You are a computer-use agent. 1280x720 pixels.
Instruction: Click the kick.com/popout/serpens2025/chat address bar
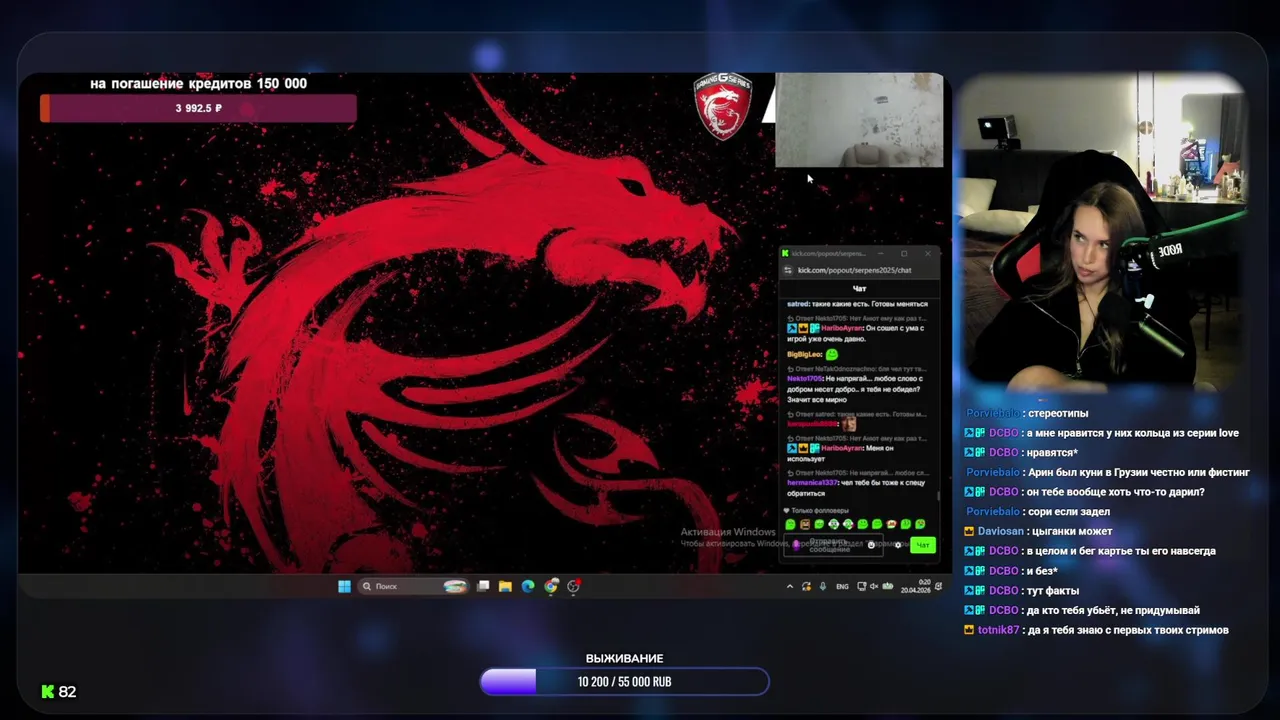point(855,270)
